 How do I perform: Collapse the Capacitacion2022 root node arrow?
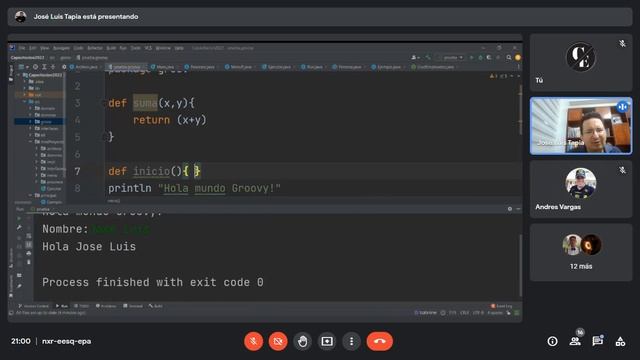[19, 75]
